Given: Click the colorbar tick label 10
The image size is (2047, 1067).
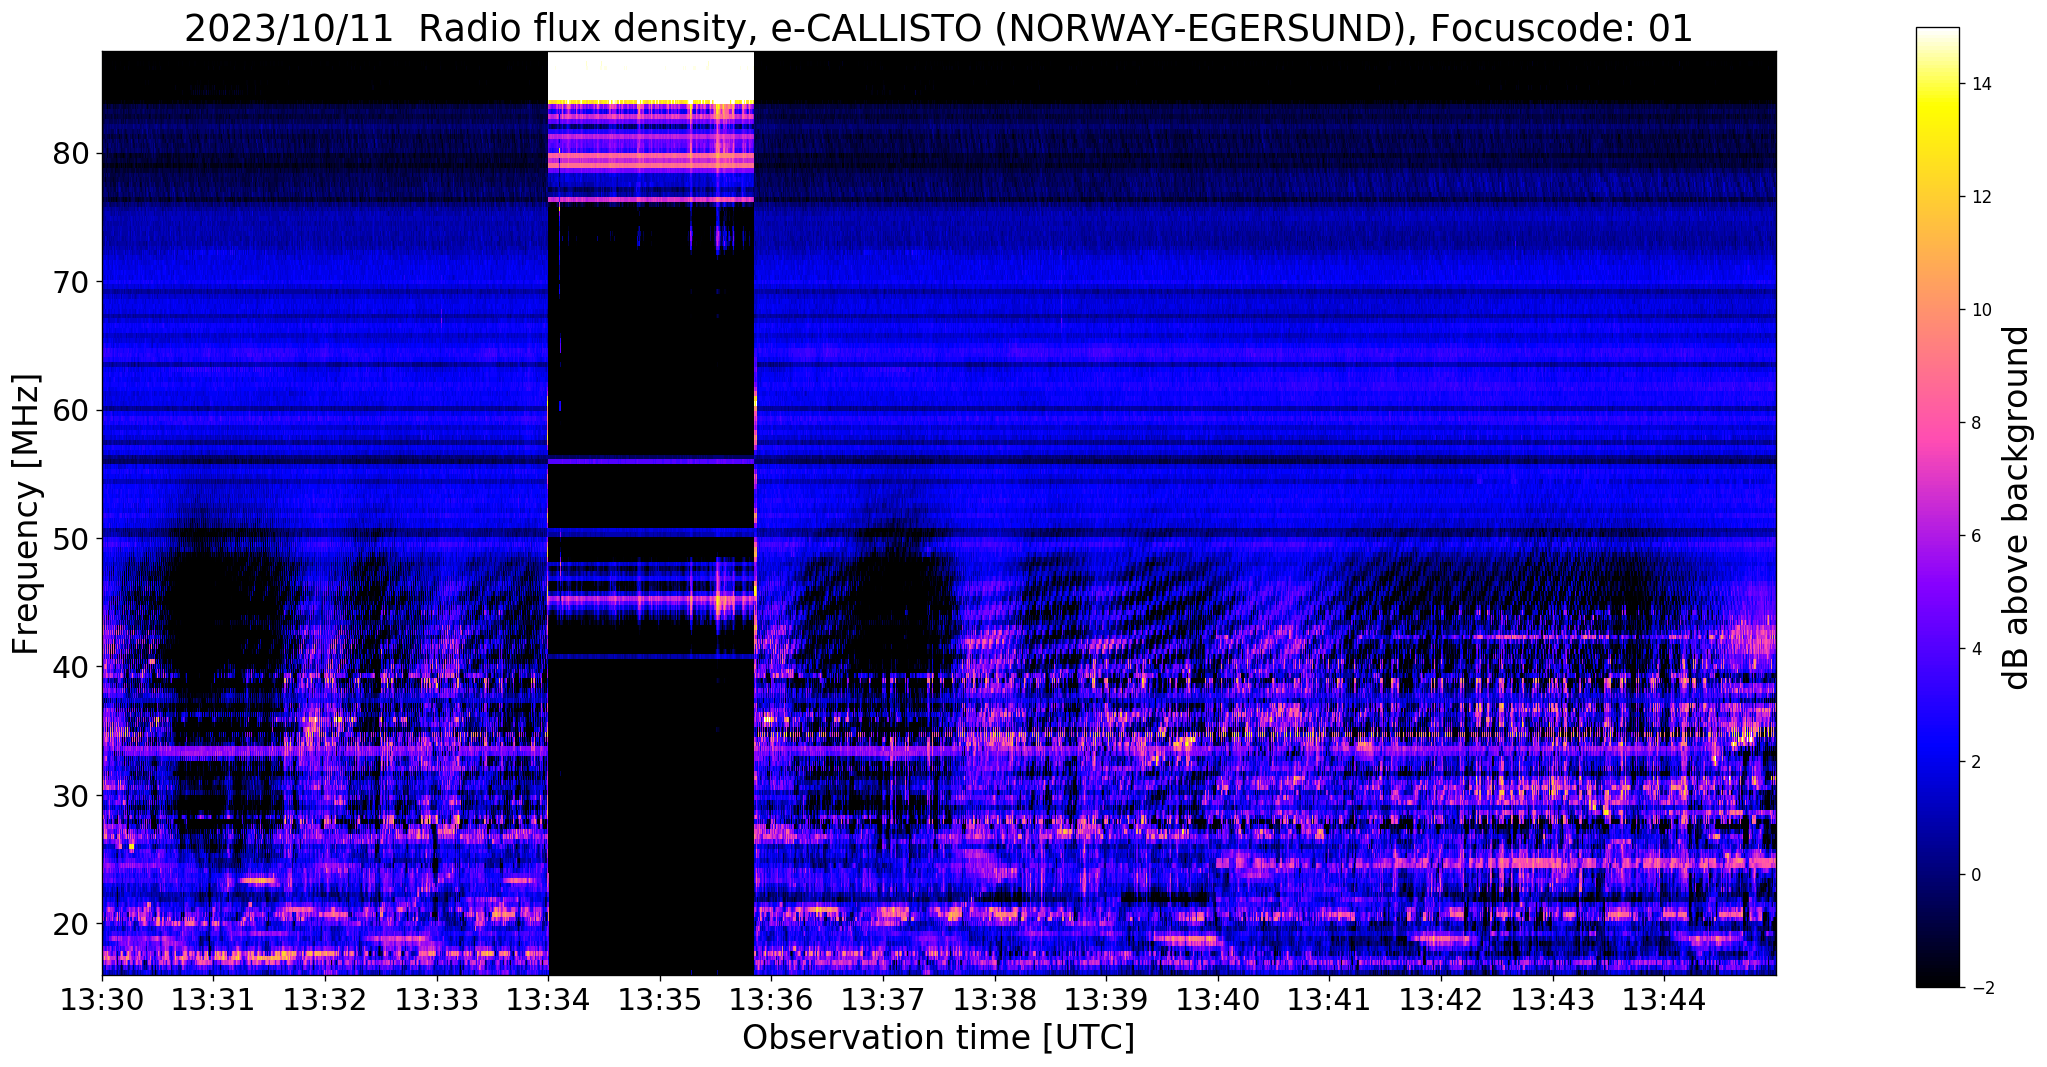Looking at the screenshot, I should click(1981, 310).
